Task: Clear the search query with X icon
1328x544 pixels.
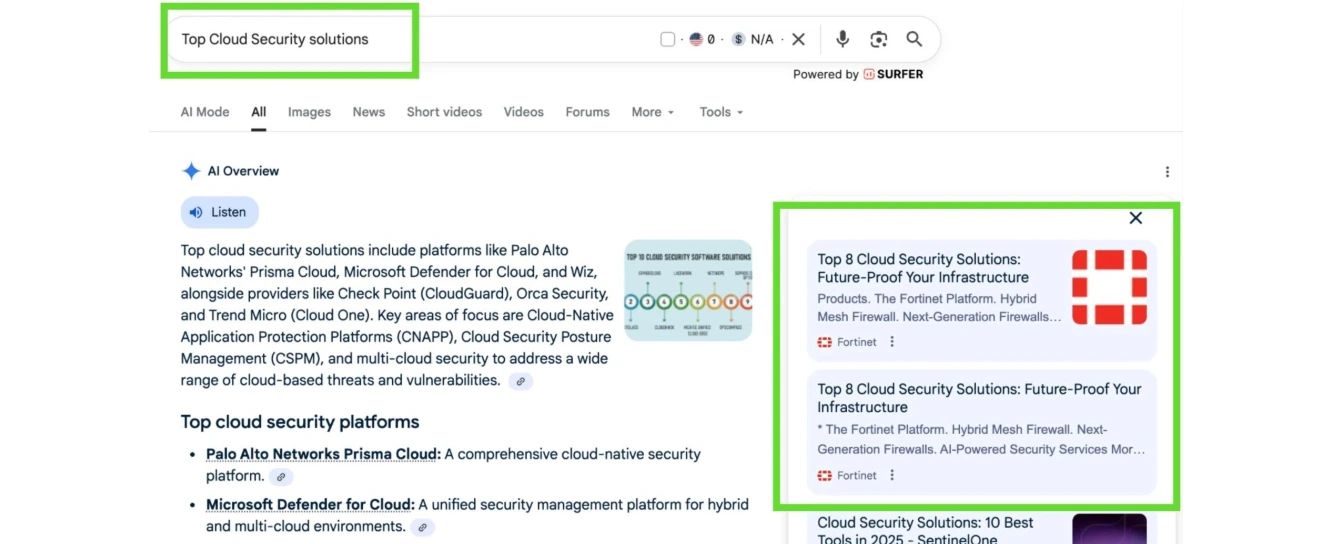Action: [x=798, y=39]
